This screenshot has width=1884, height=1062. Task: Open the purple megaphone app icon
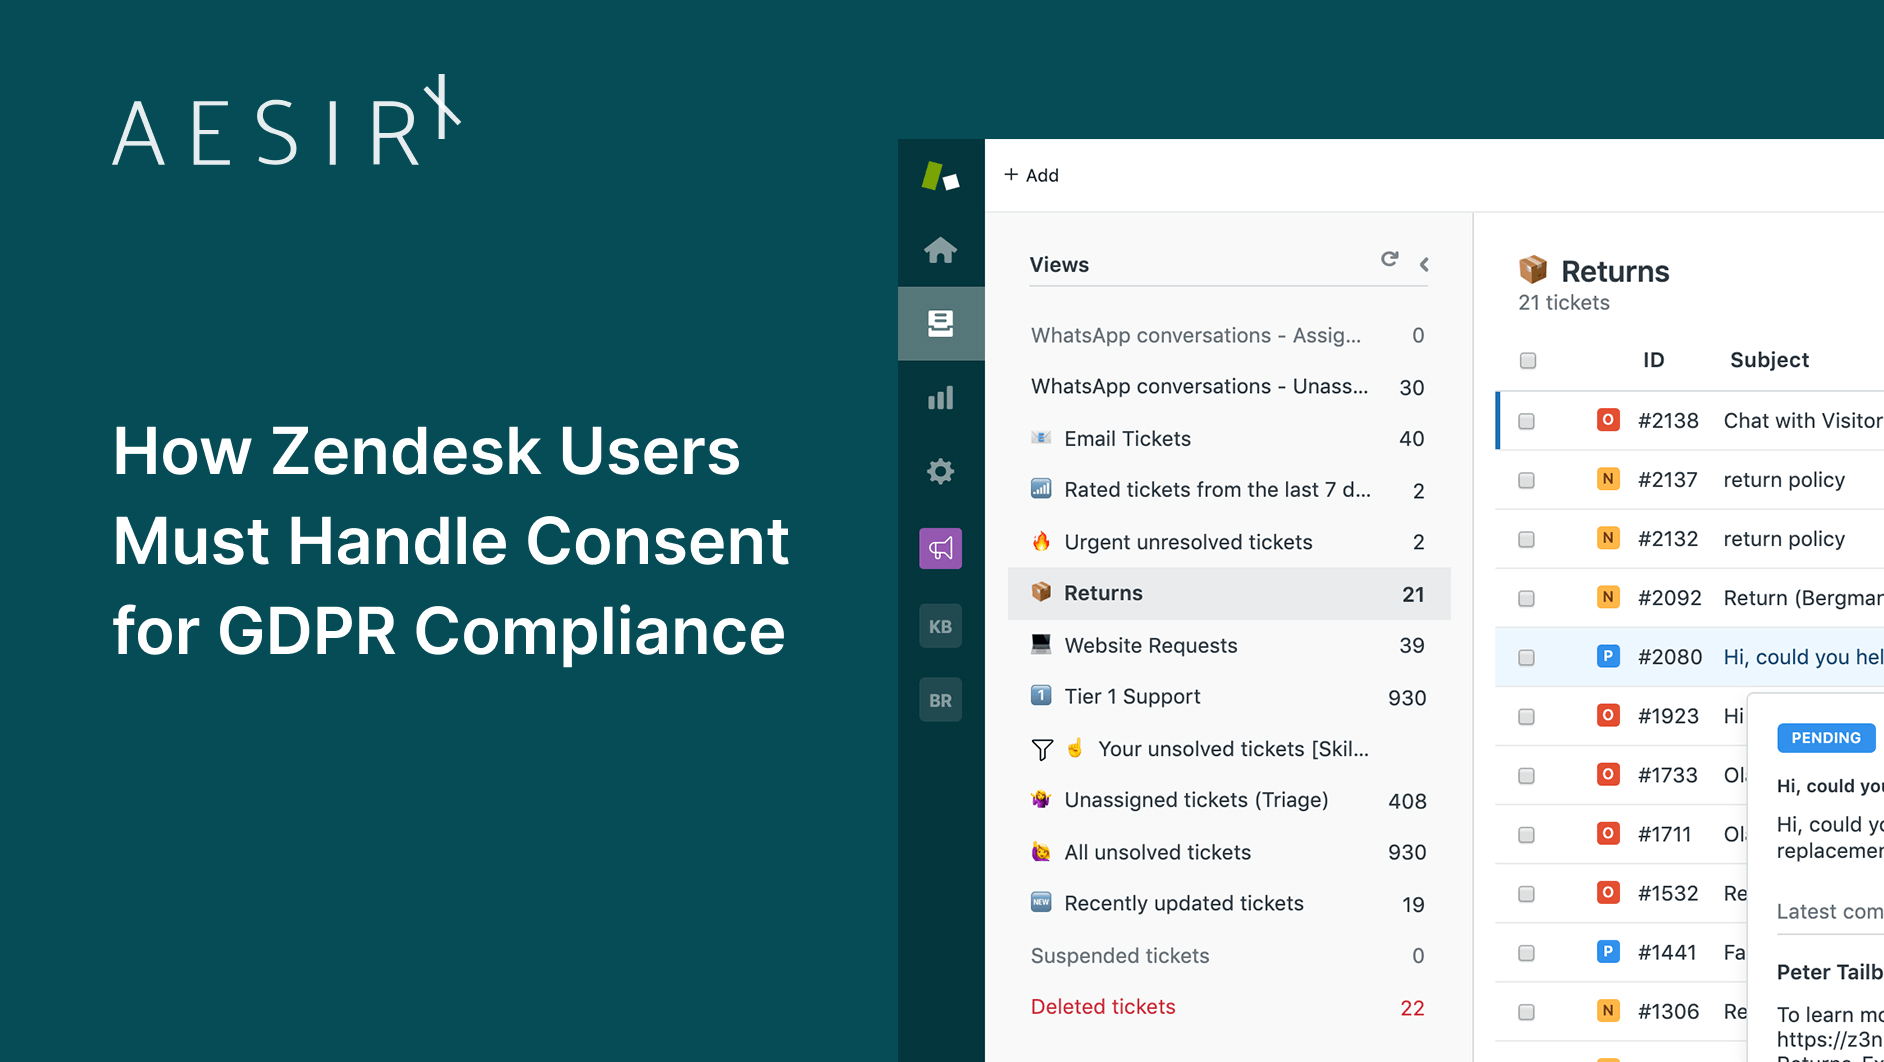tap(940, 548)
